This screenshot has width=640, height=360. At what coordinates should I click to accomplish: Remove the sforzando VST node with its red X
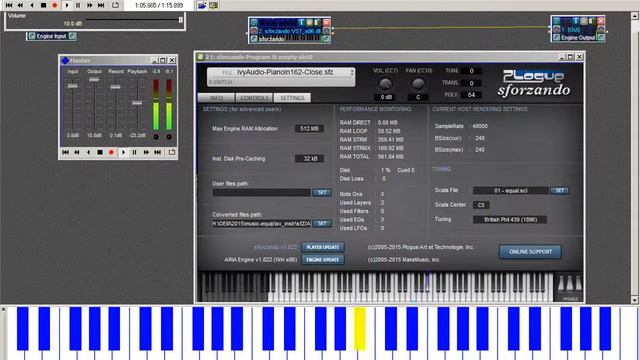click(x=327, y=22)
